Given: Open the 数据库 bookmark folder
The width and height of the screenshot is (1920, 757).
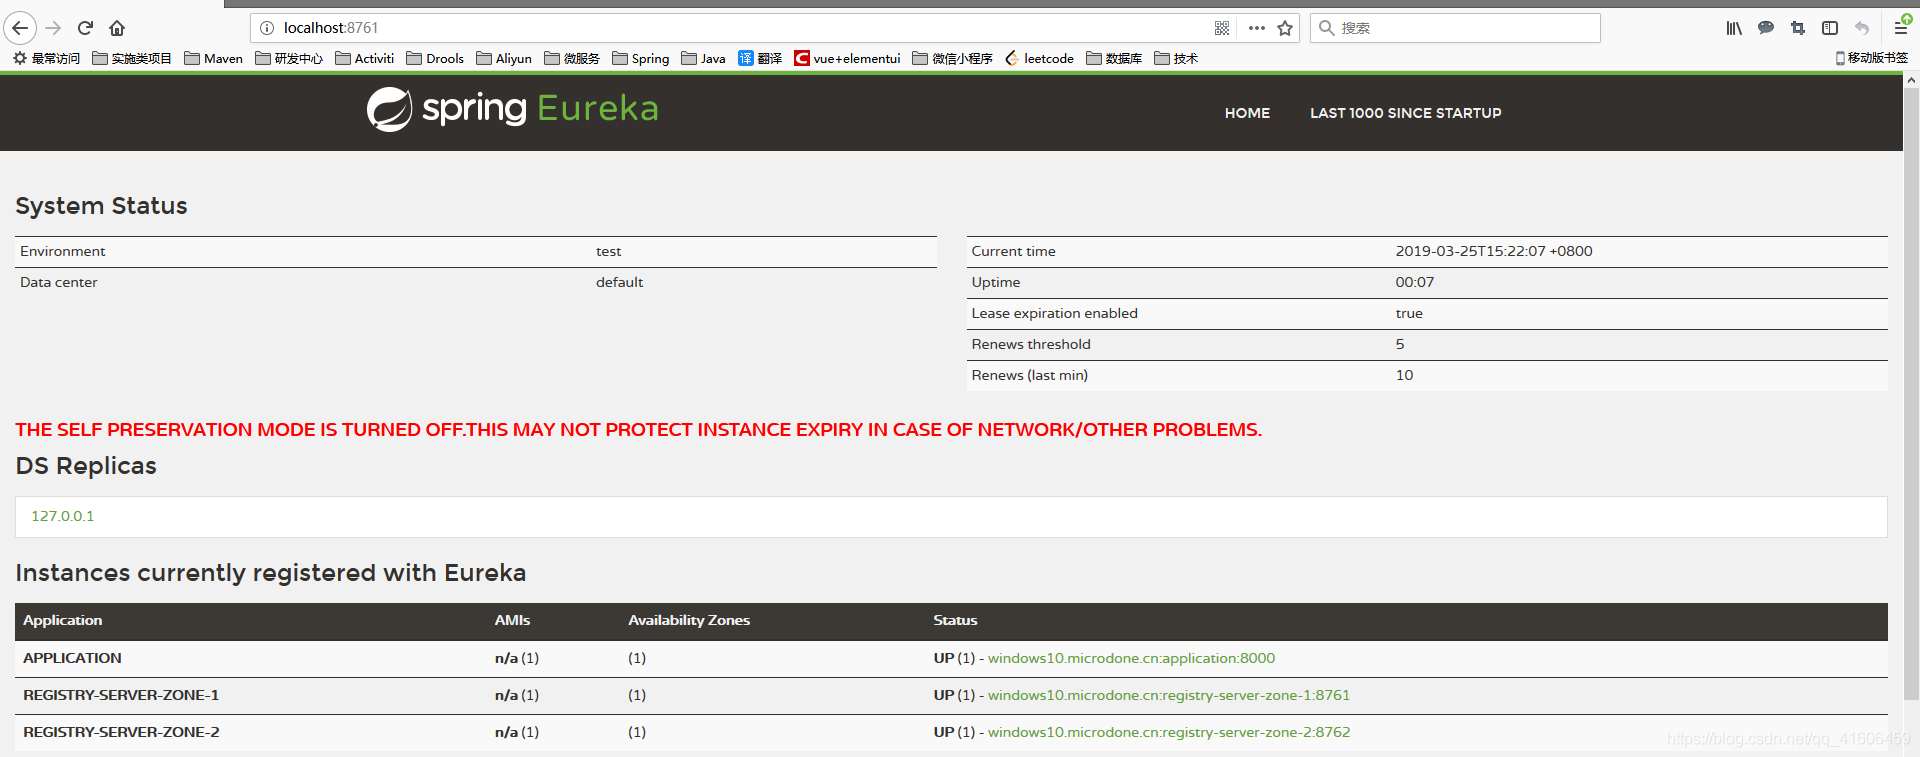Looking at the screenshot, I should pos(1114,58).
